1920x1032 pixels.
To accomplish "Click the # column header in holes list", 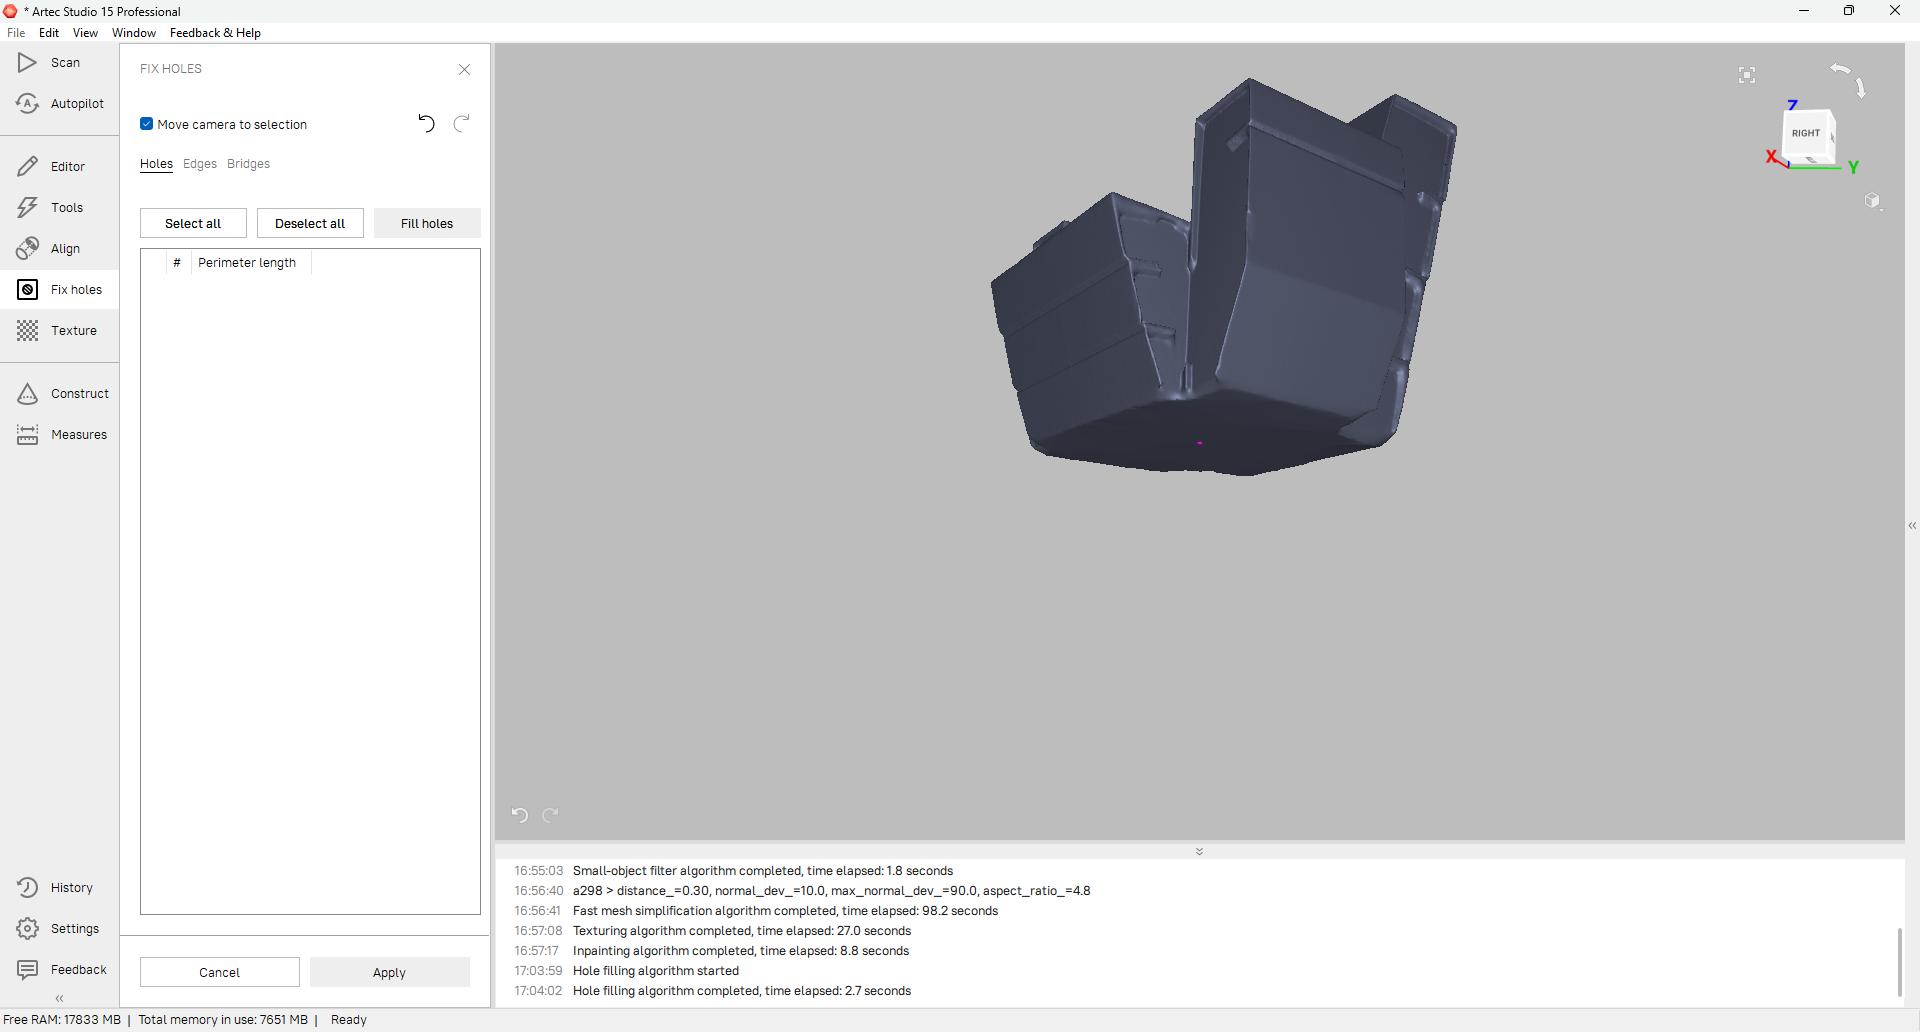I will pos(177,263).
